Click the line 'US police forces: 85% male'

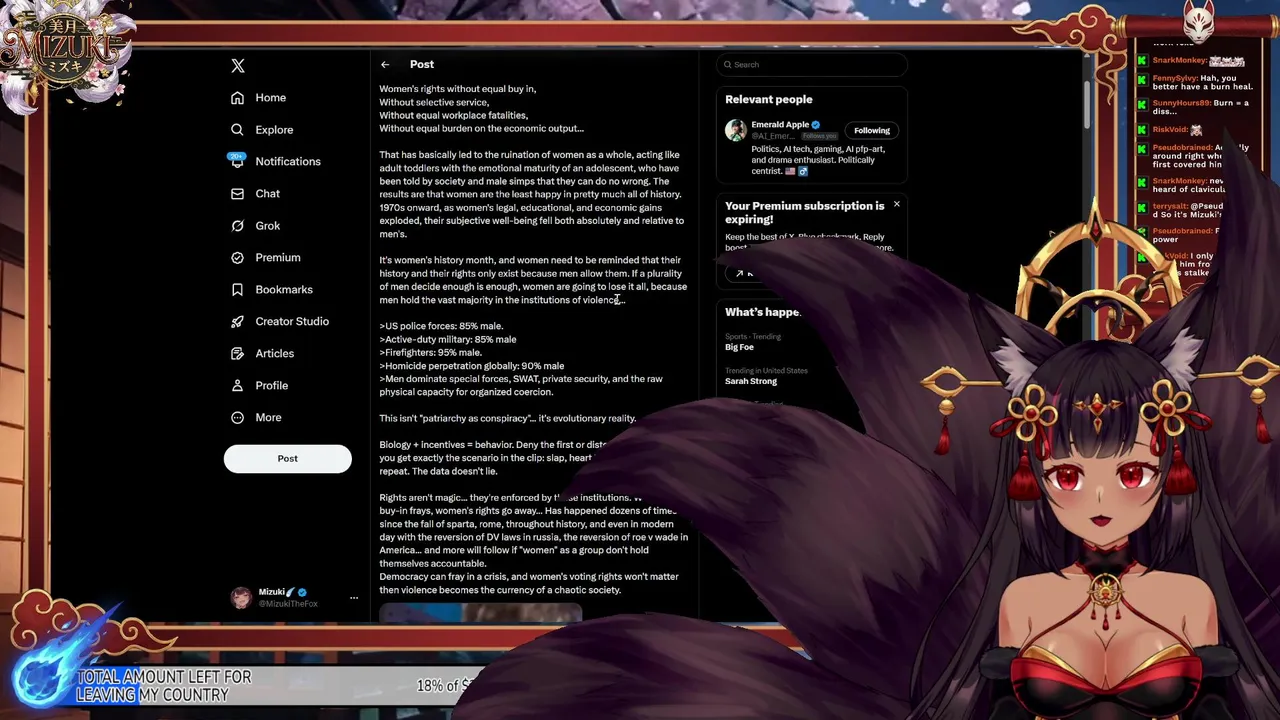441,326
